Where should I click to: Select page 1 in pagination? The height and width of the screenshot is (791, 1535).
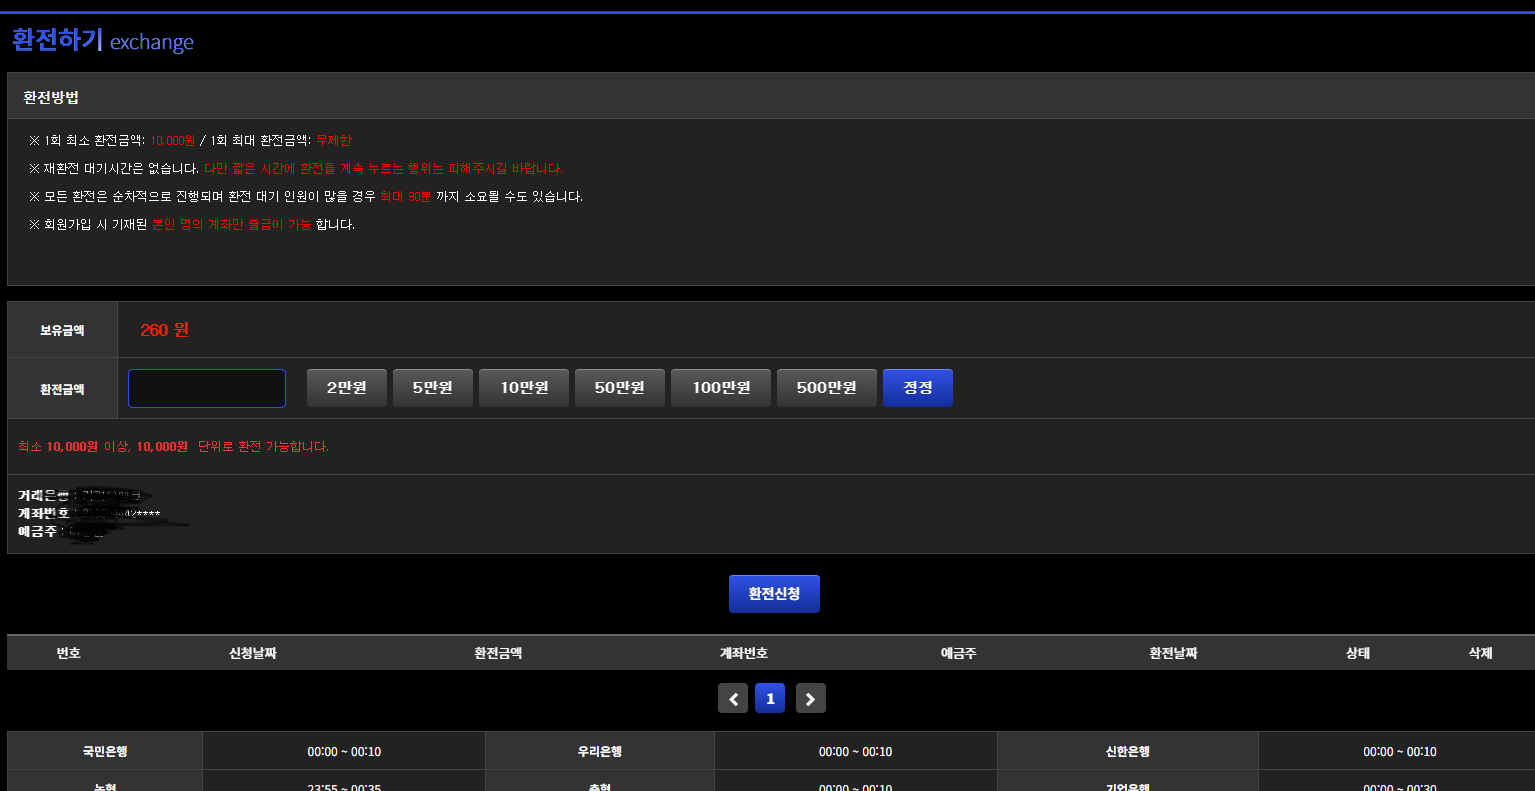770,698
